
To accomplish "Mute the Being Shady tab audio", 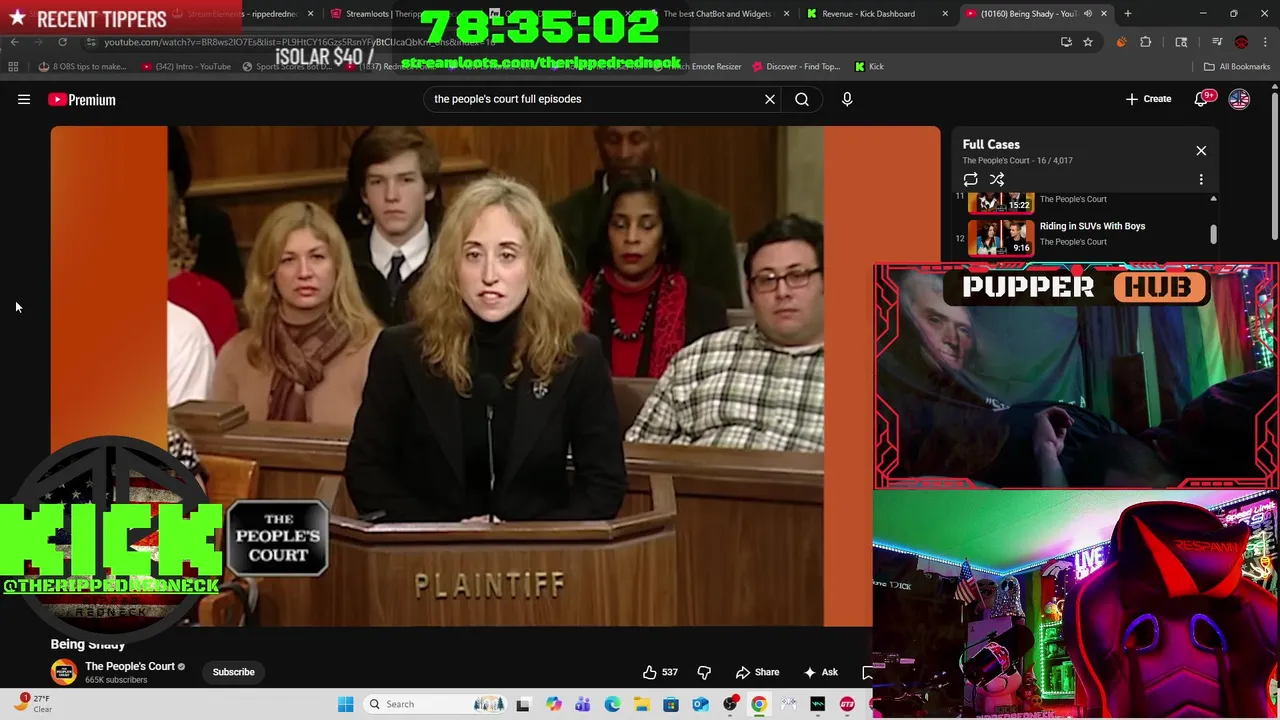I will (1087, 14).
